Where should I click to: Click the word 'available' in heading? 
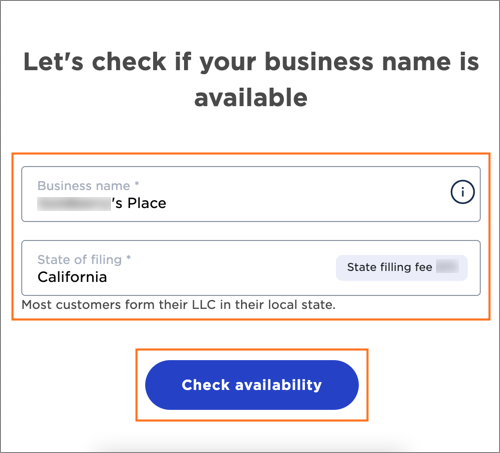251,98
